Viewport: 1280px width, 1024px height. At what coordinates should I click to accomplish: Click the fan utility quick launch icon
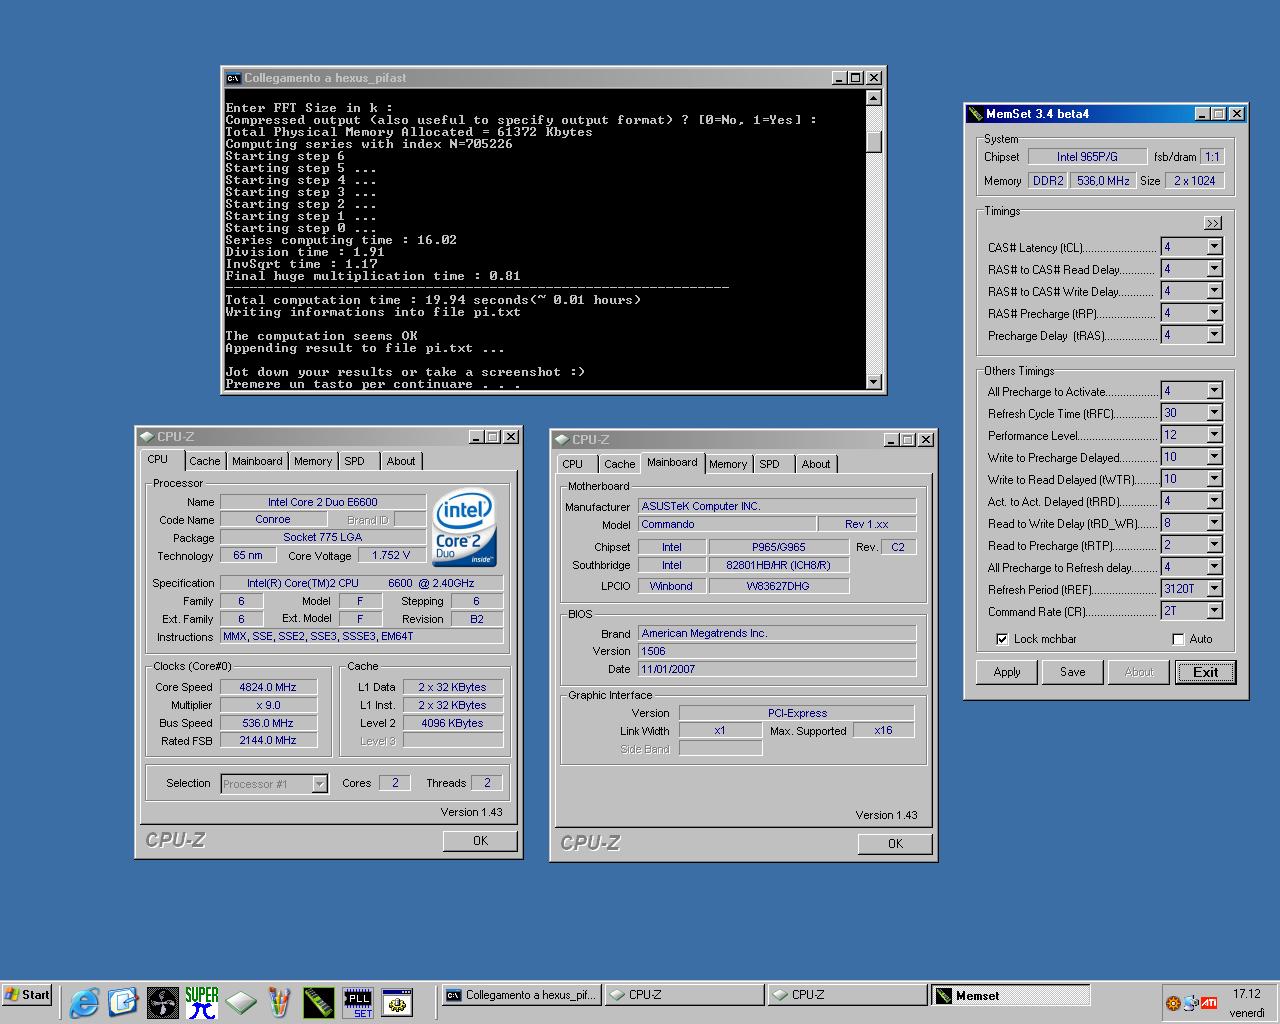[162, 1002]
